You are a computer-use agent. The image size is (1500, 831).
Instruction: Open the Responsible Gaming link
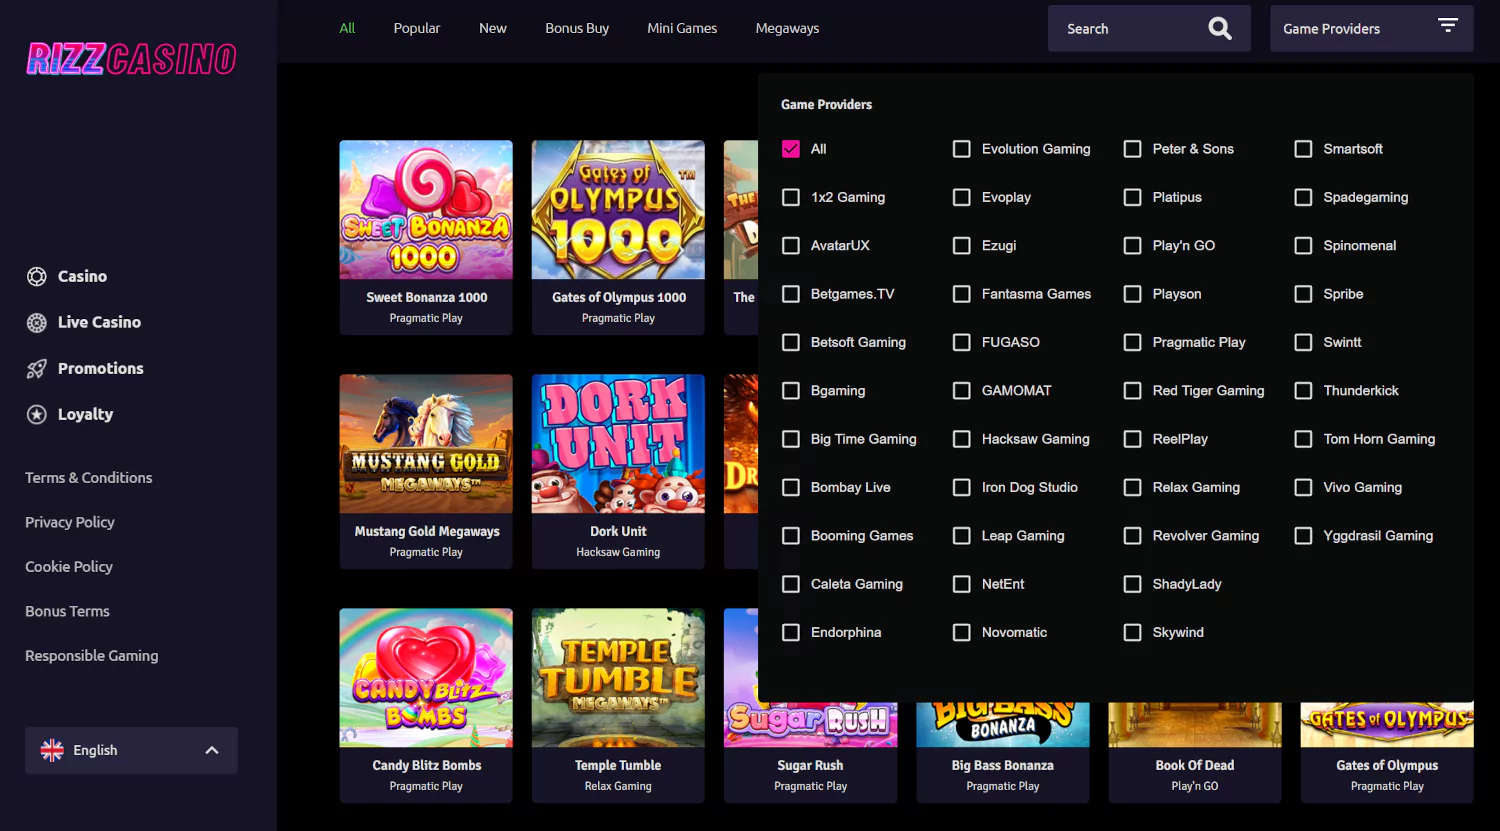tap(92, 656)
